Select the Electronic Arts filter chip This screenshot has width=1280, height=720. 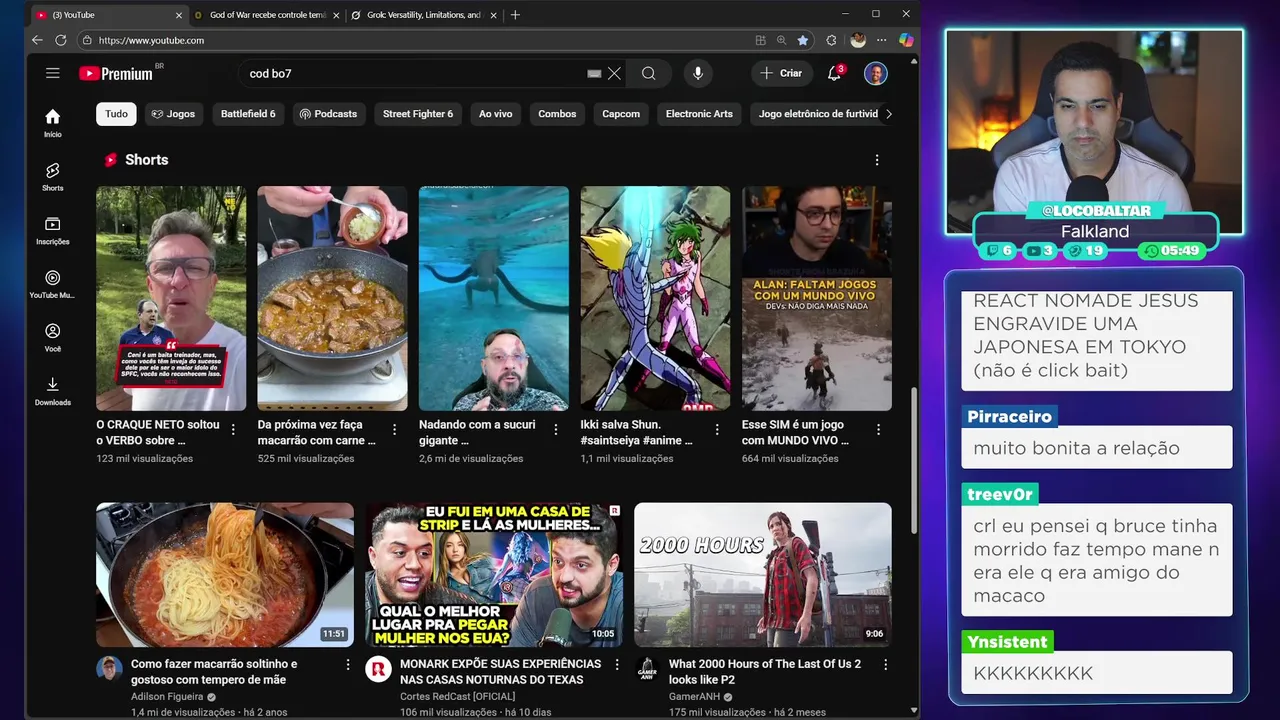click(699, 114)
